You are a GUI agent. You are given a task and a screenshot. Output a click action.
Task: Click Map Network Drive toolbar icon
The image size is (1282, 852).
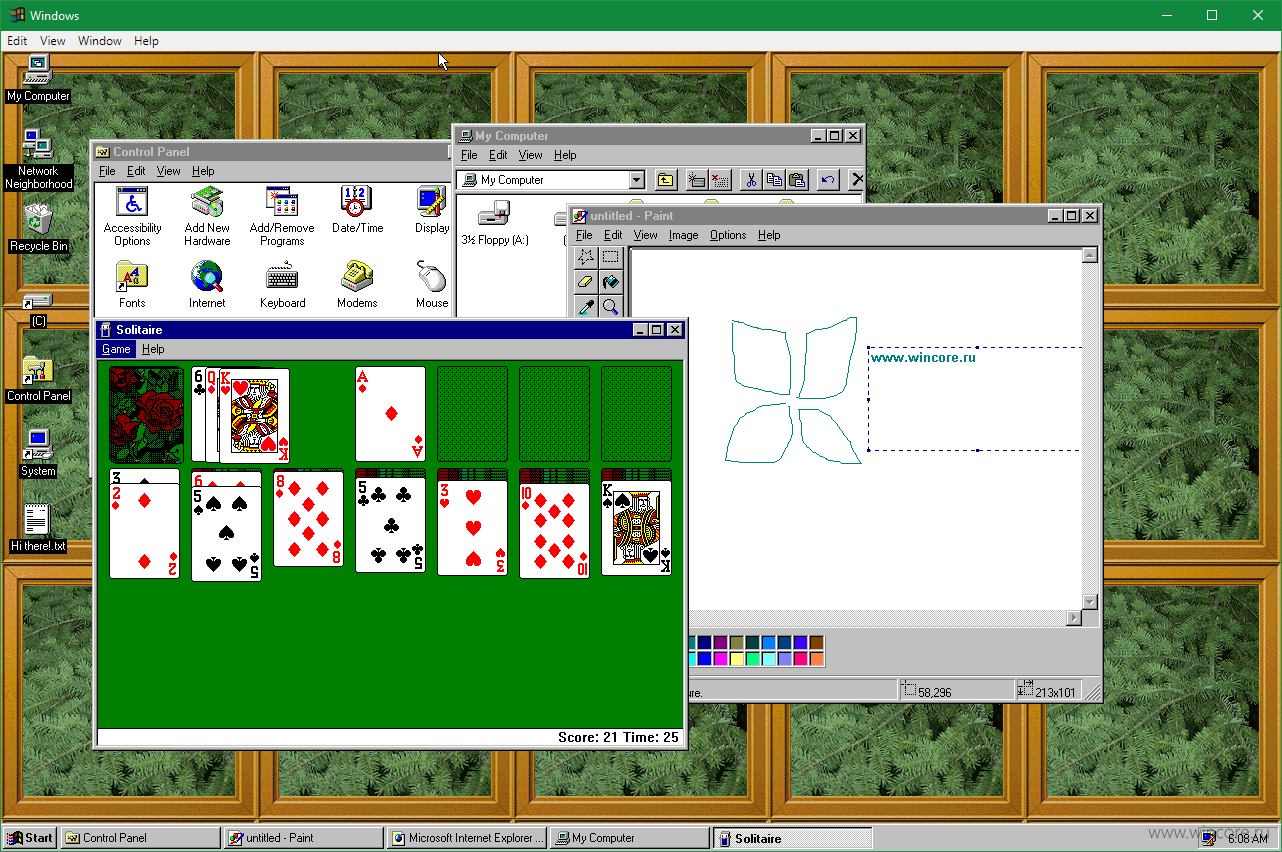[x=697, y=180]
